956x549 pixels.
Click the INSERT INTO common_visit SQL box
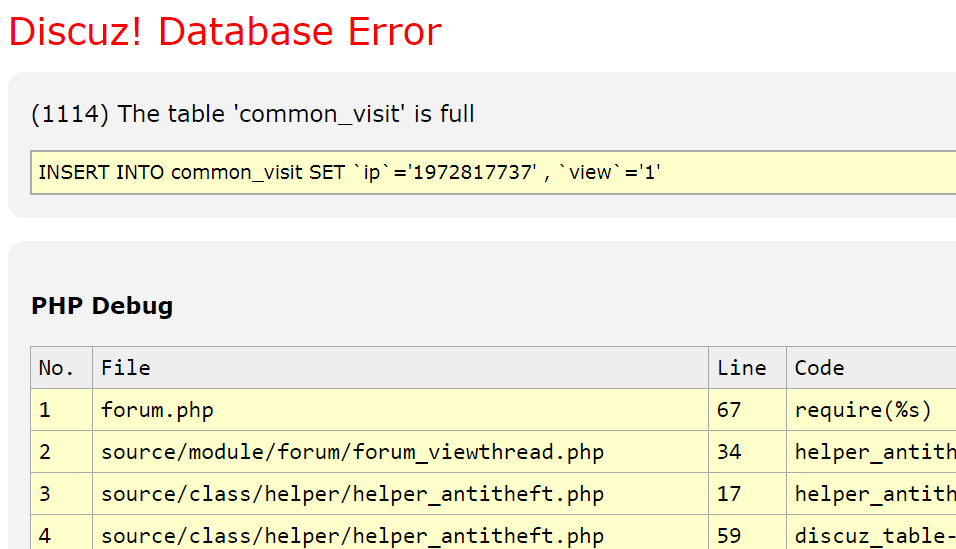point(493,173)
